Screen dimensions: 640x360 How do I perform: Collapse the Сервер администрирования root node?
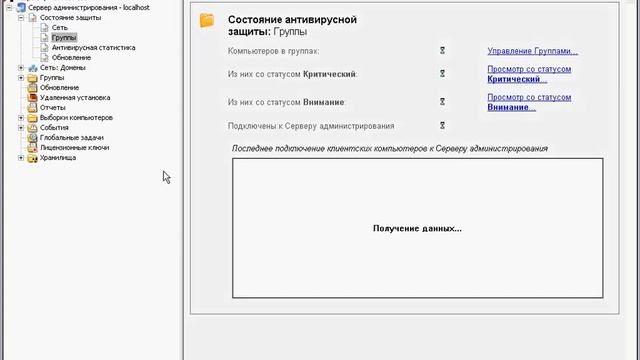coord(9,8)
